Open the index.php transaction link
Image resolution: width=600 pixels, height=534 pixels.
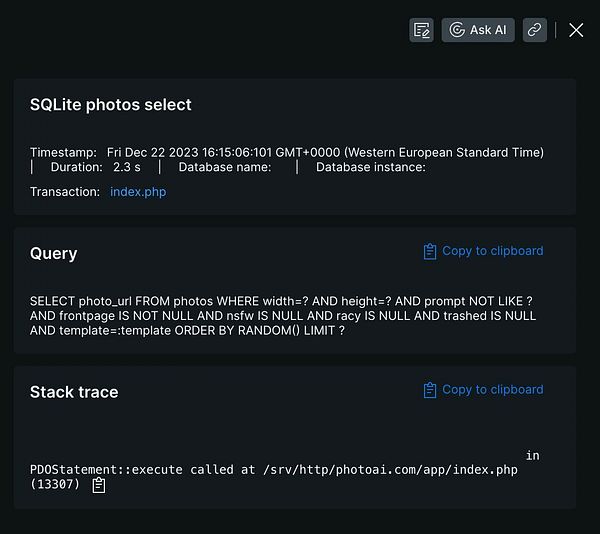(138, 191)
